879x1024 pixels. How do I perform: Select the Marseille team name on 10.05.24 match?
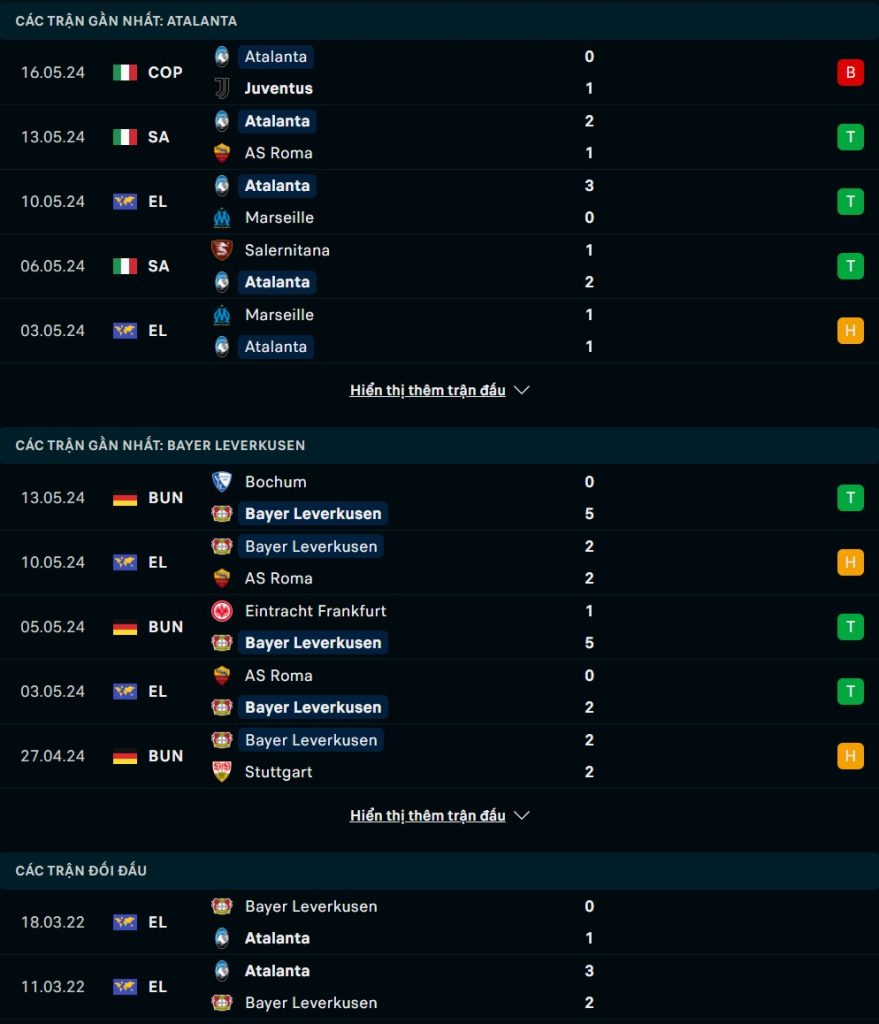279,217
